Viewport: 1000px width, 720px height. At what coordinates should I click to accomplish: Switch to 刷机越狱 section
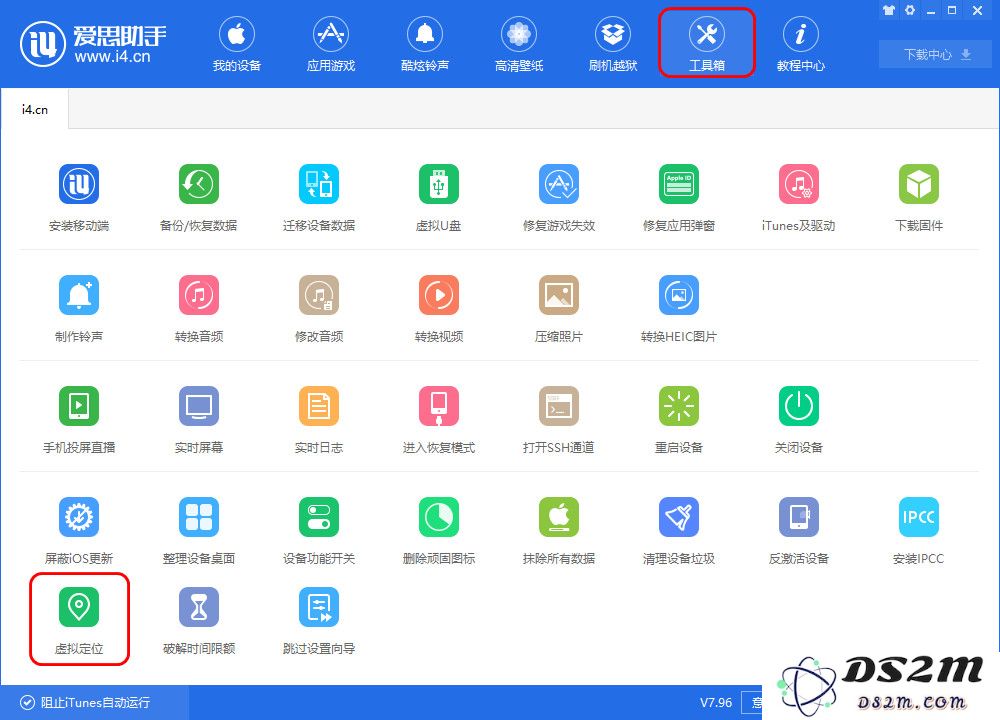613,43
